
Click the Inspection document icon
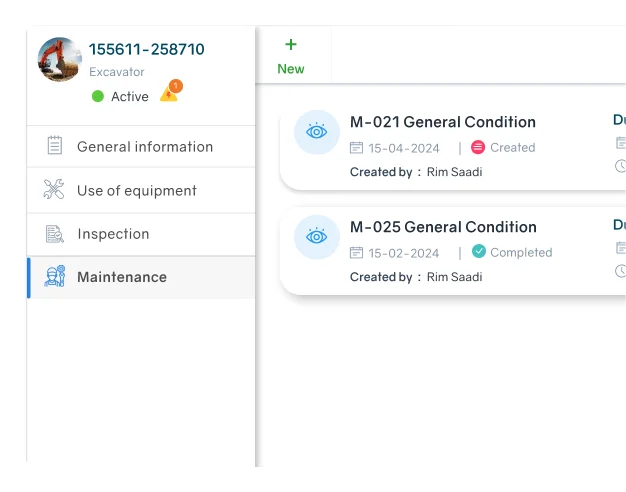pos(55,234)
